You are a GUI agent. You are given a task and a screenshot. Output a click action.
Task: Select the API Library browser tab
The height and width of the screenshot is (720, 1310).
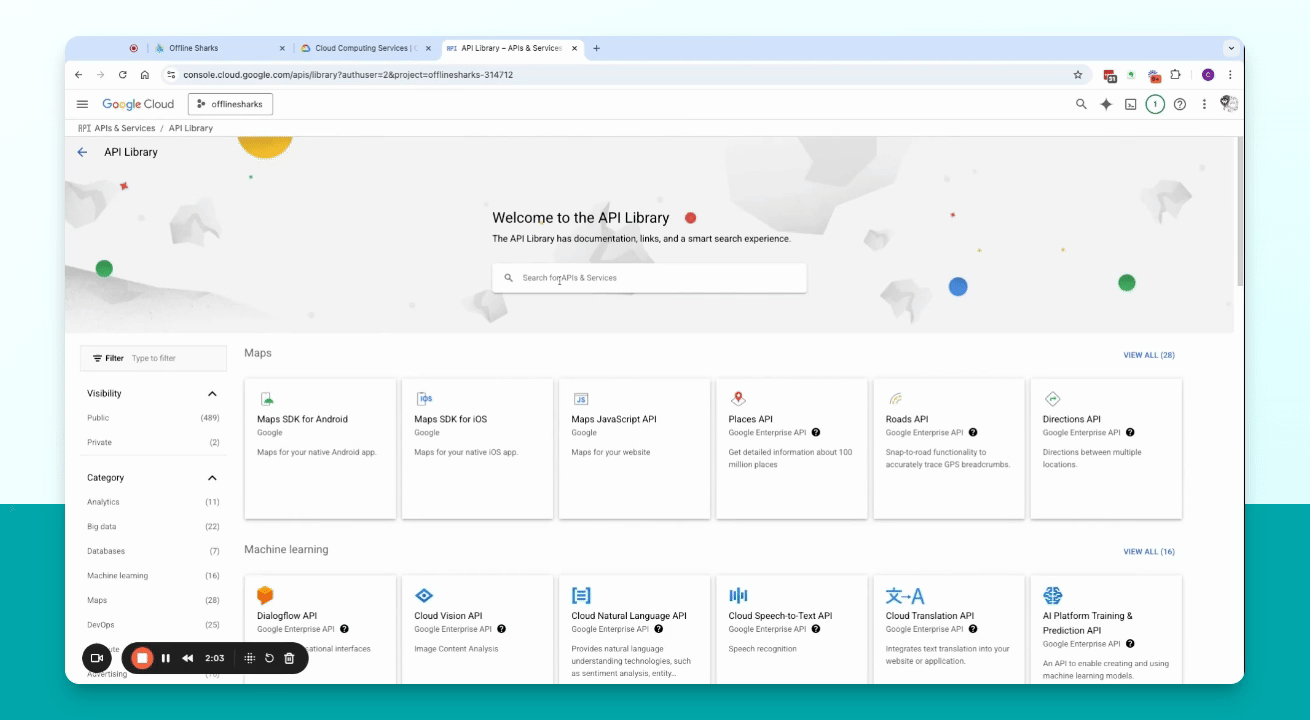[512, 48]
